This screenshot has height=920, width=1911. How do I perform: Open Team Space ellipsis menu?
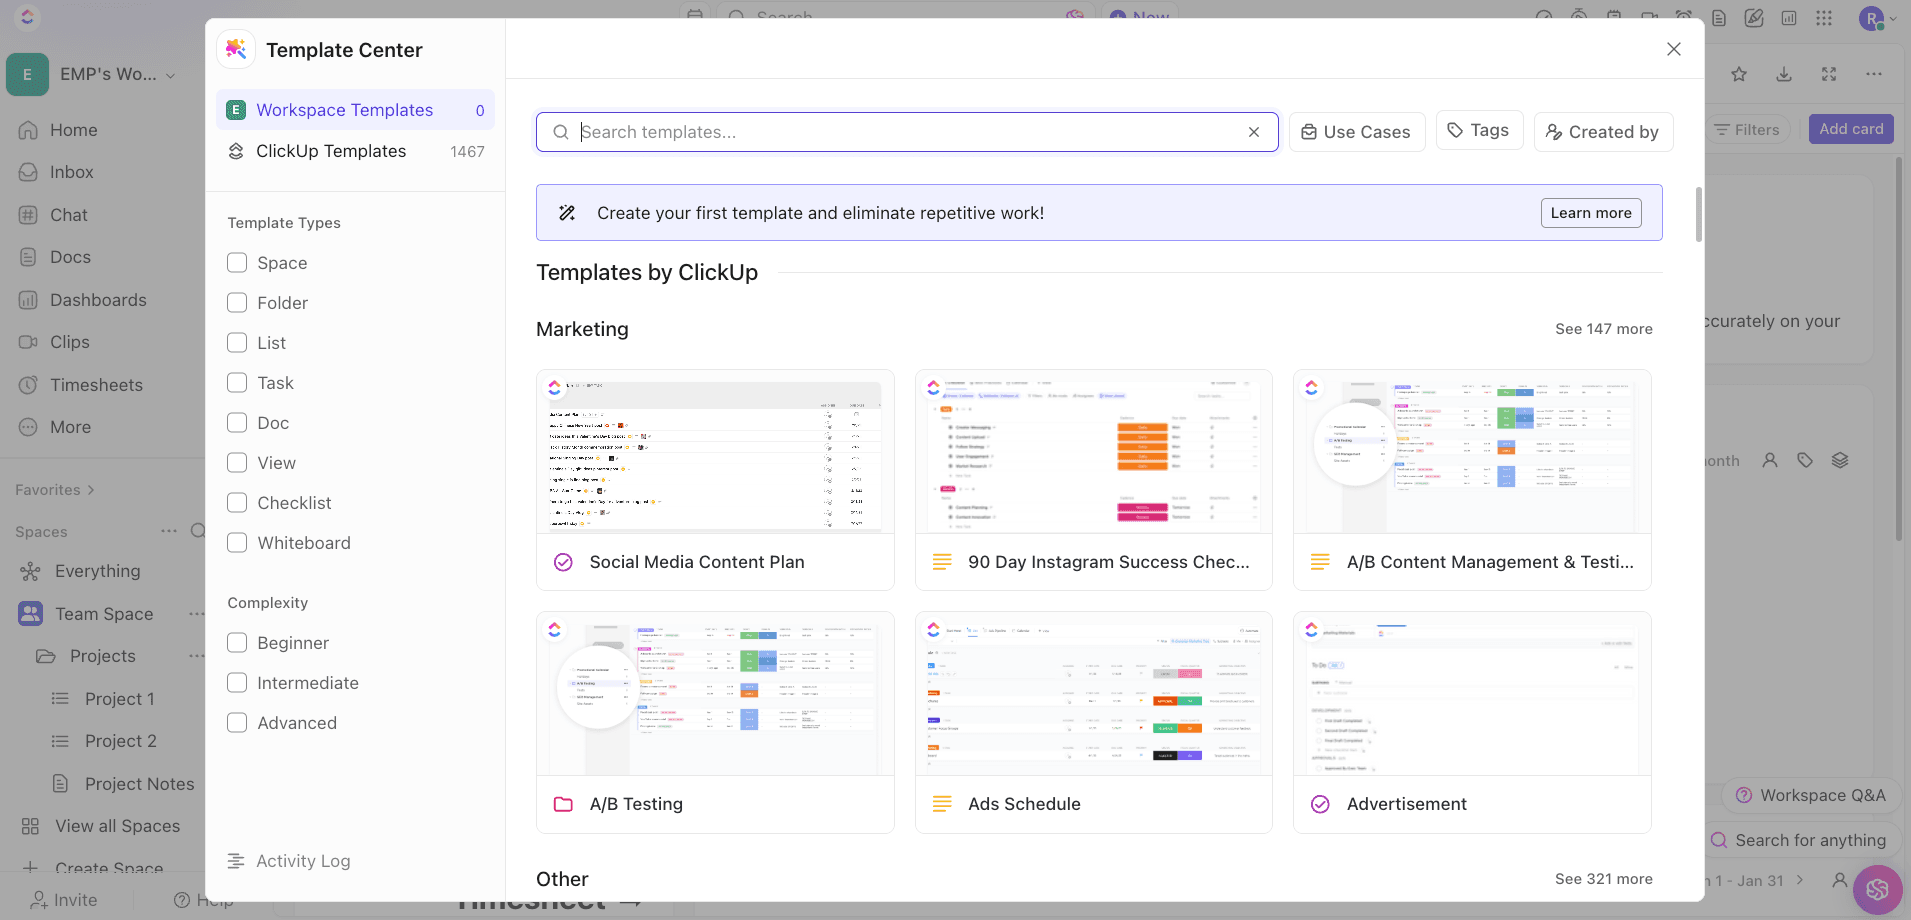coord(196,614)
